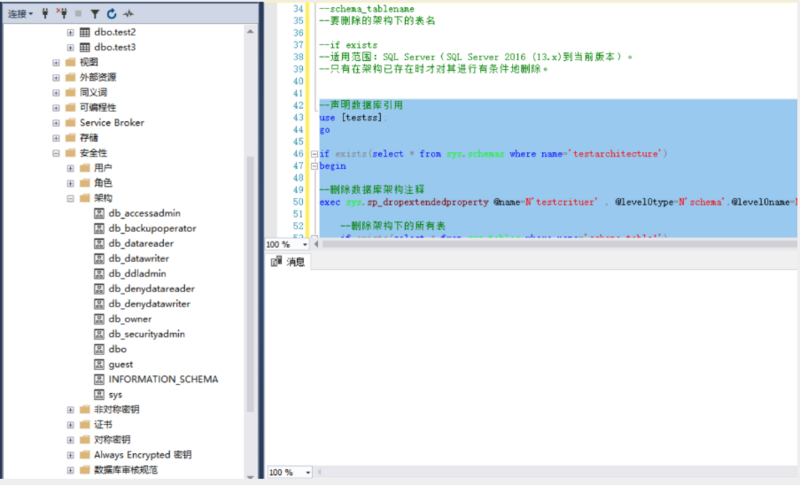Select the dbo schema icon

99,349
